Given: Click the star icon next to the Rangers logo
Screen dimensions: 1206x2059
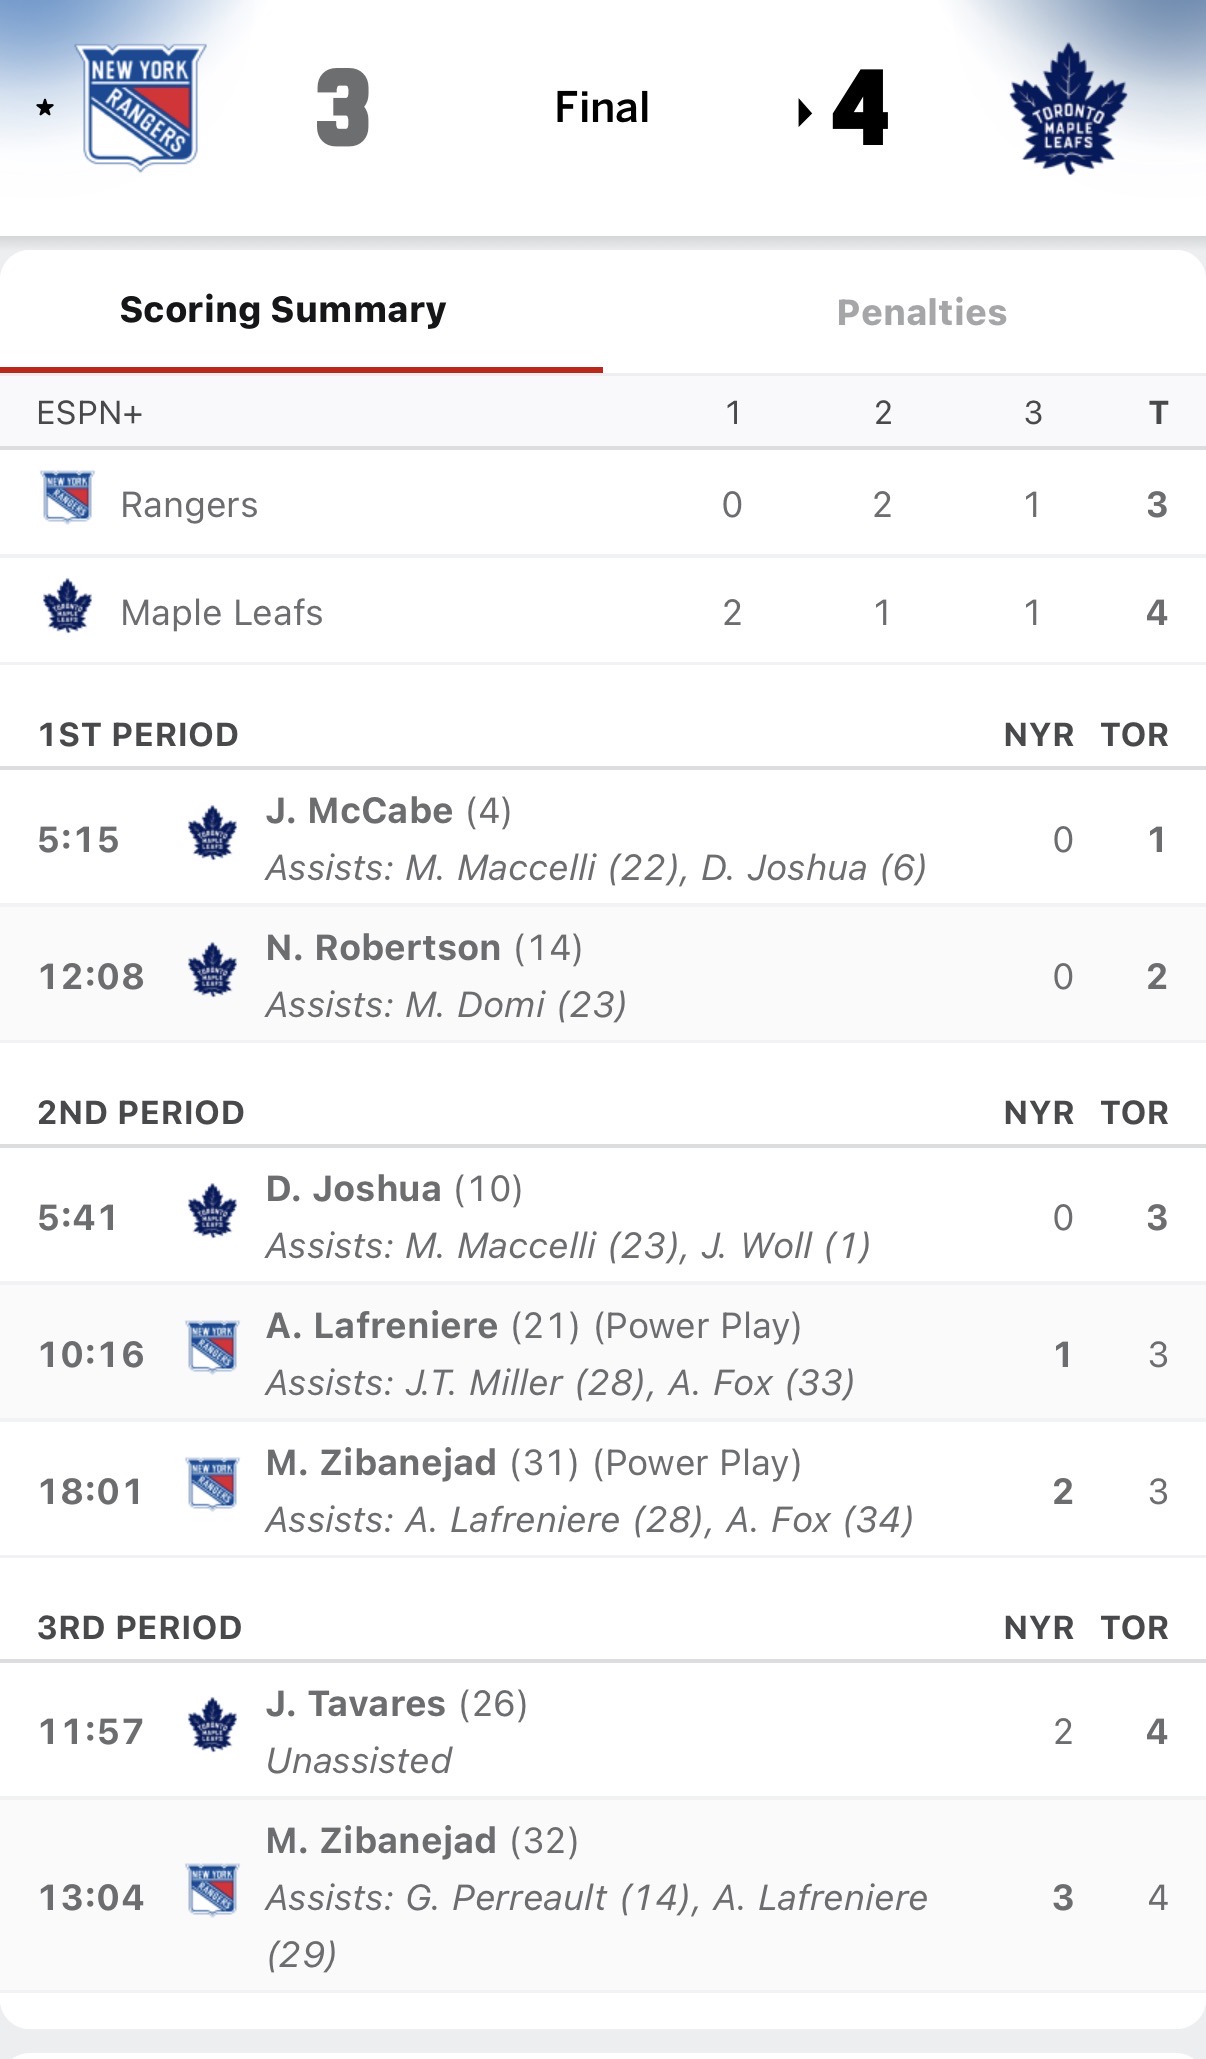Looking at the screenshot, I should [45, 108].
